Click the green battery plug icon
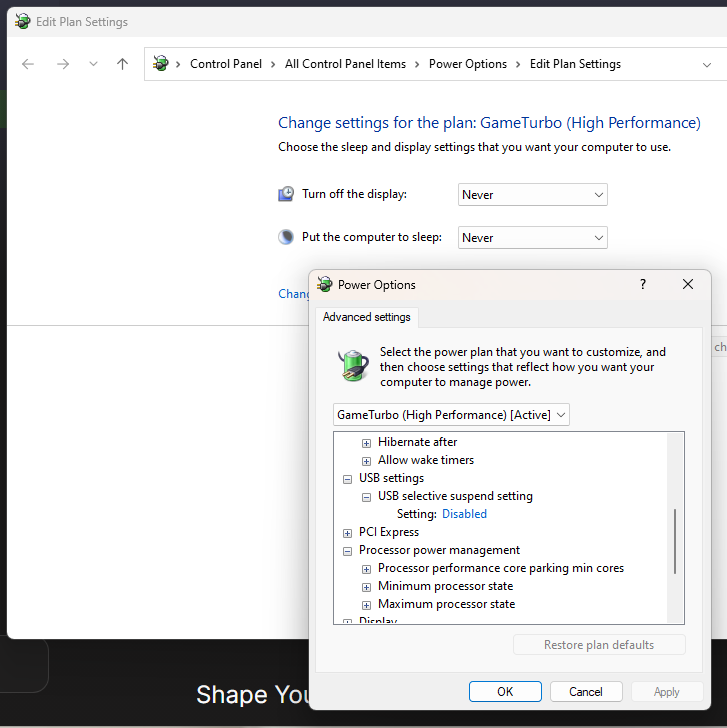The height and width of the screenshot is (728, 727). coord(354,365)
